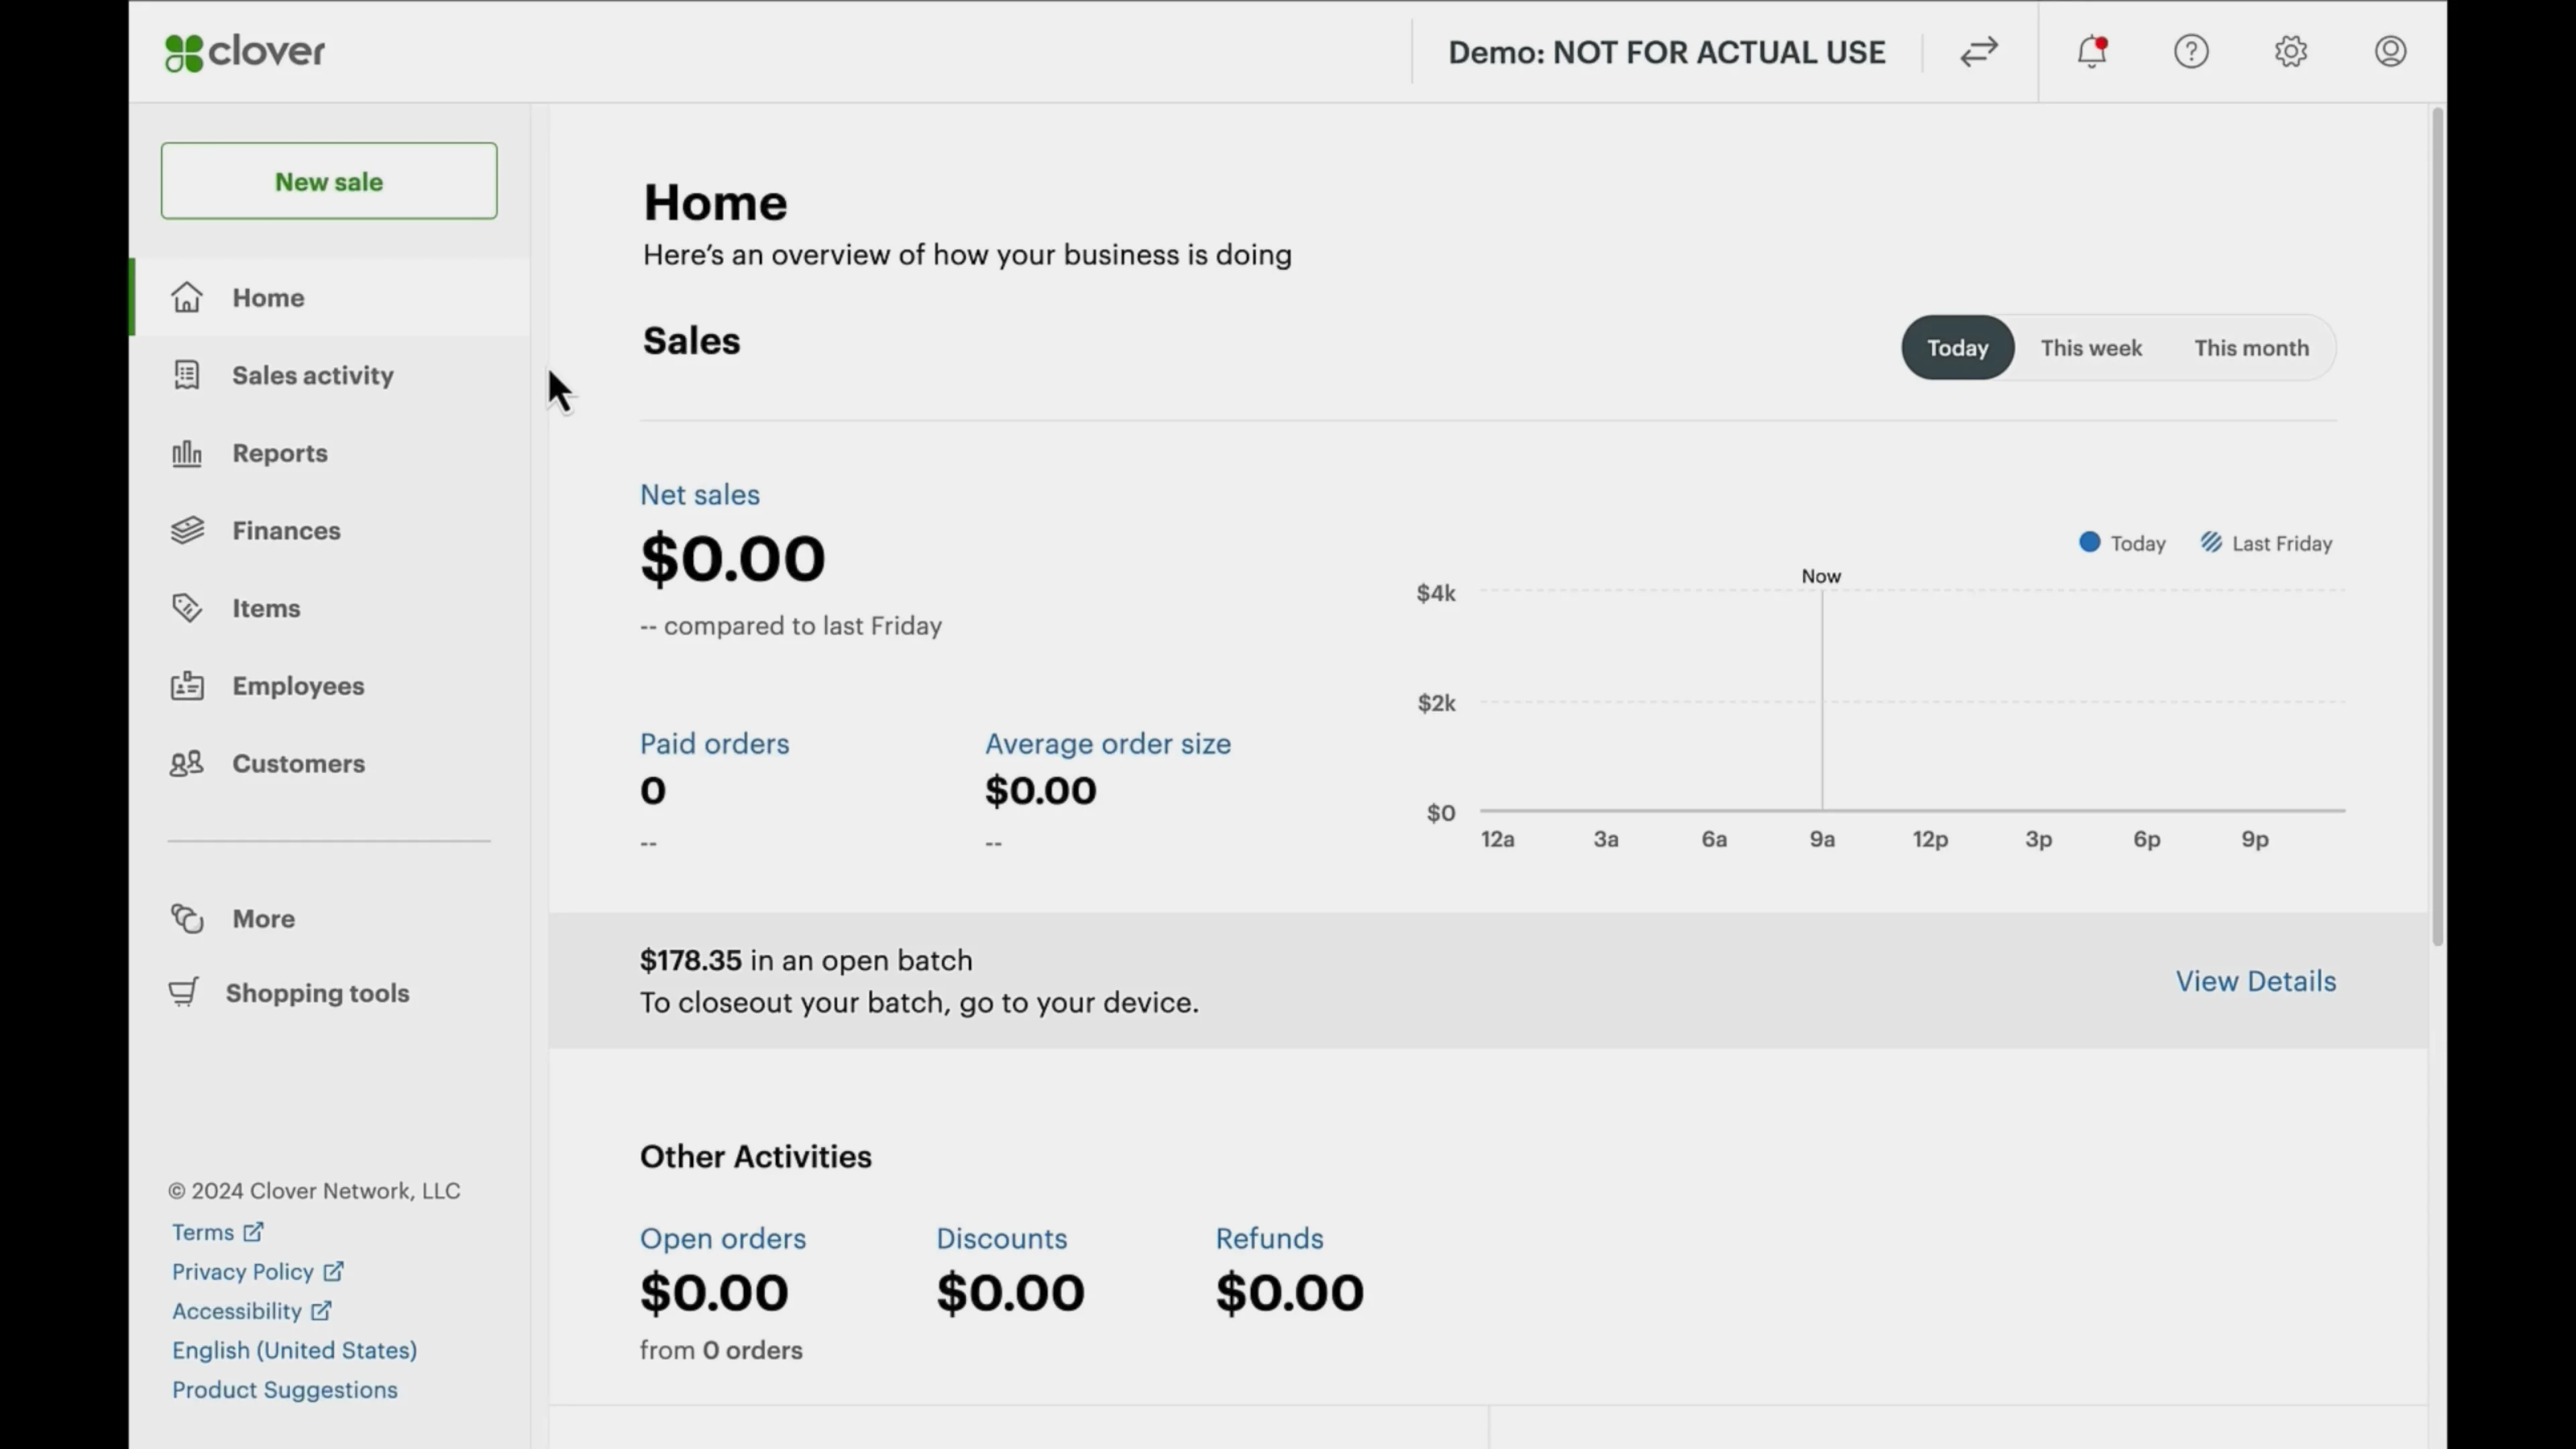The height and width of the screenshot is (1449, 2576).
Task: Go to Home in the sidebar
Action: [330, 297]
